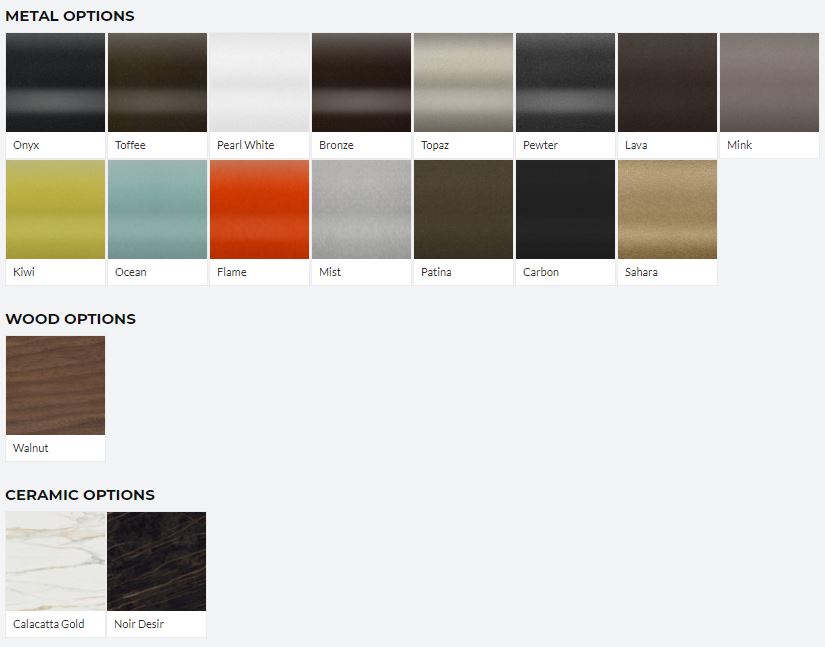This screenshot has width=825, height=647.
Task: Choose the Toffee metal finish
Action: (157, 83)
